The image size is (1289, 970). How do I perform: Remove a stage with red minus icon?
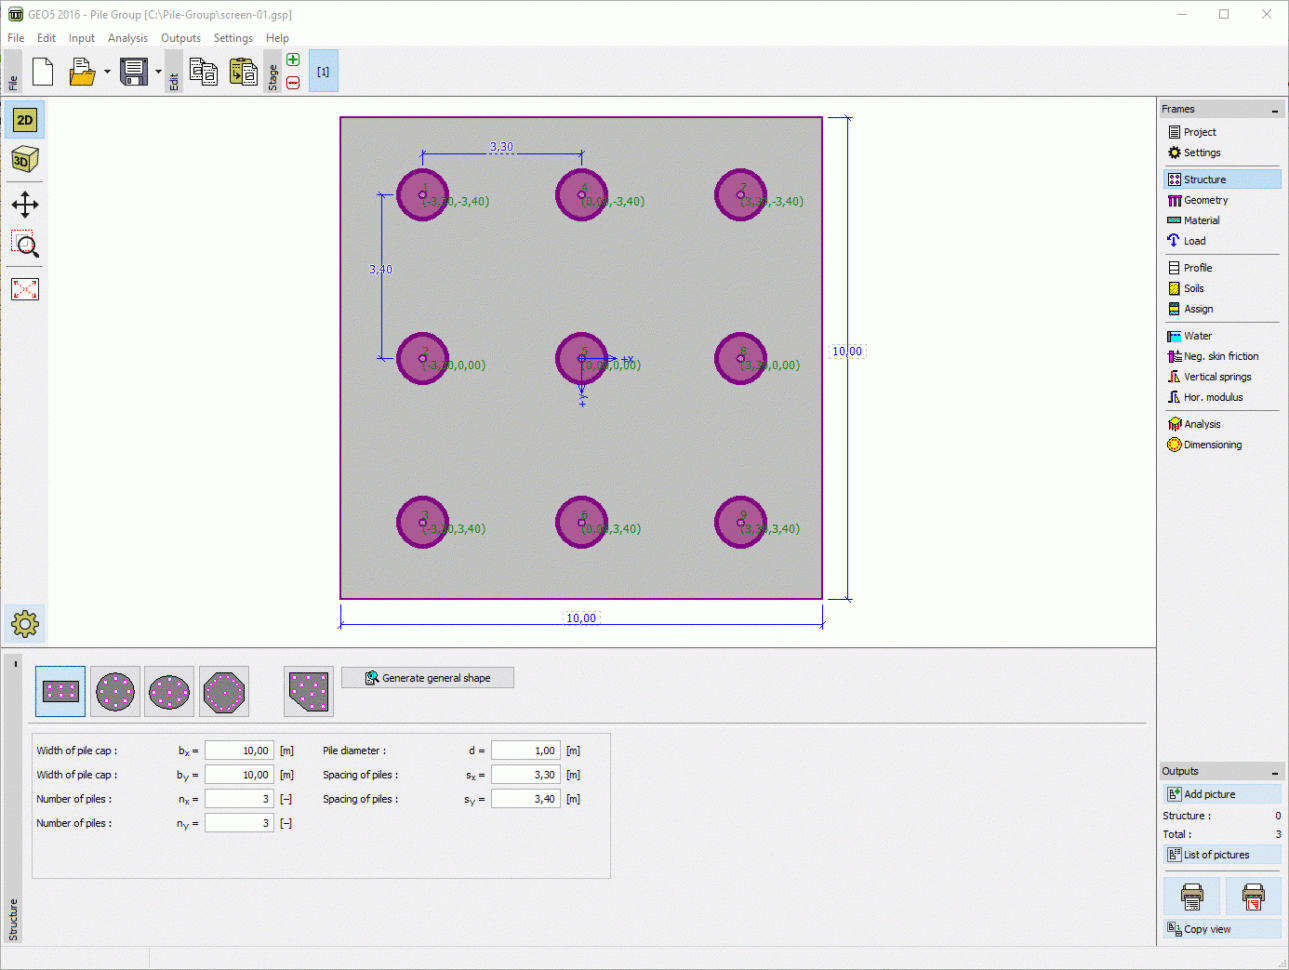coord(293,82)
